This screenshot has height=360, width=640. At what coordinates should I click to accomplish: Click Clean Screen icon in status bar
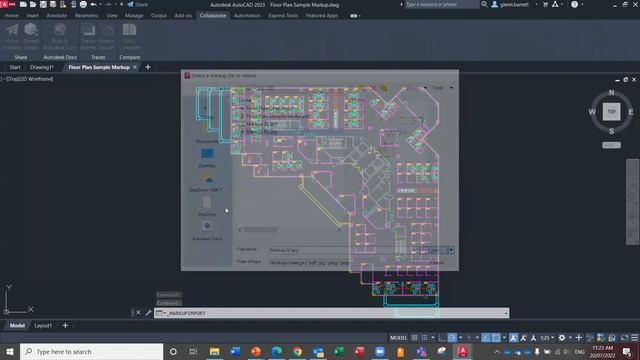624,338
